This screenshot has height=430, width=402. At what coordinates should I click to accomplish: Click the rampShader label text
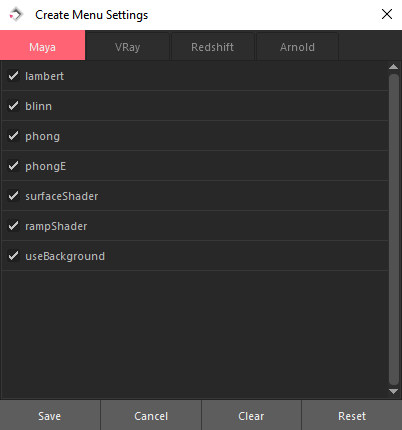(56, 227)
